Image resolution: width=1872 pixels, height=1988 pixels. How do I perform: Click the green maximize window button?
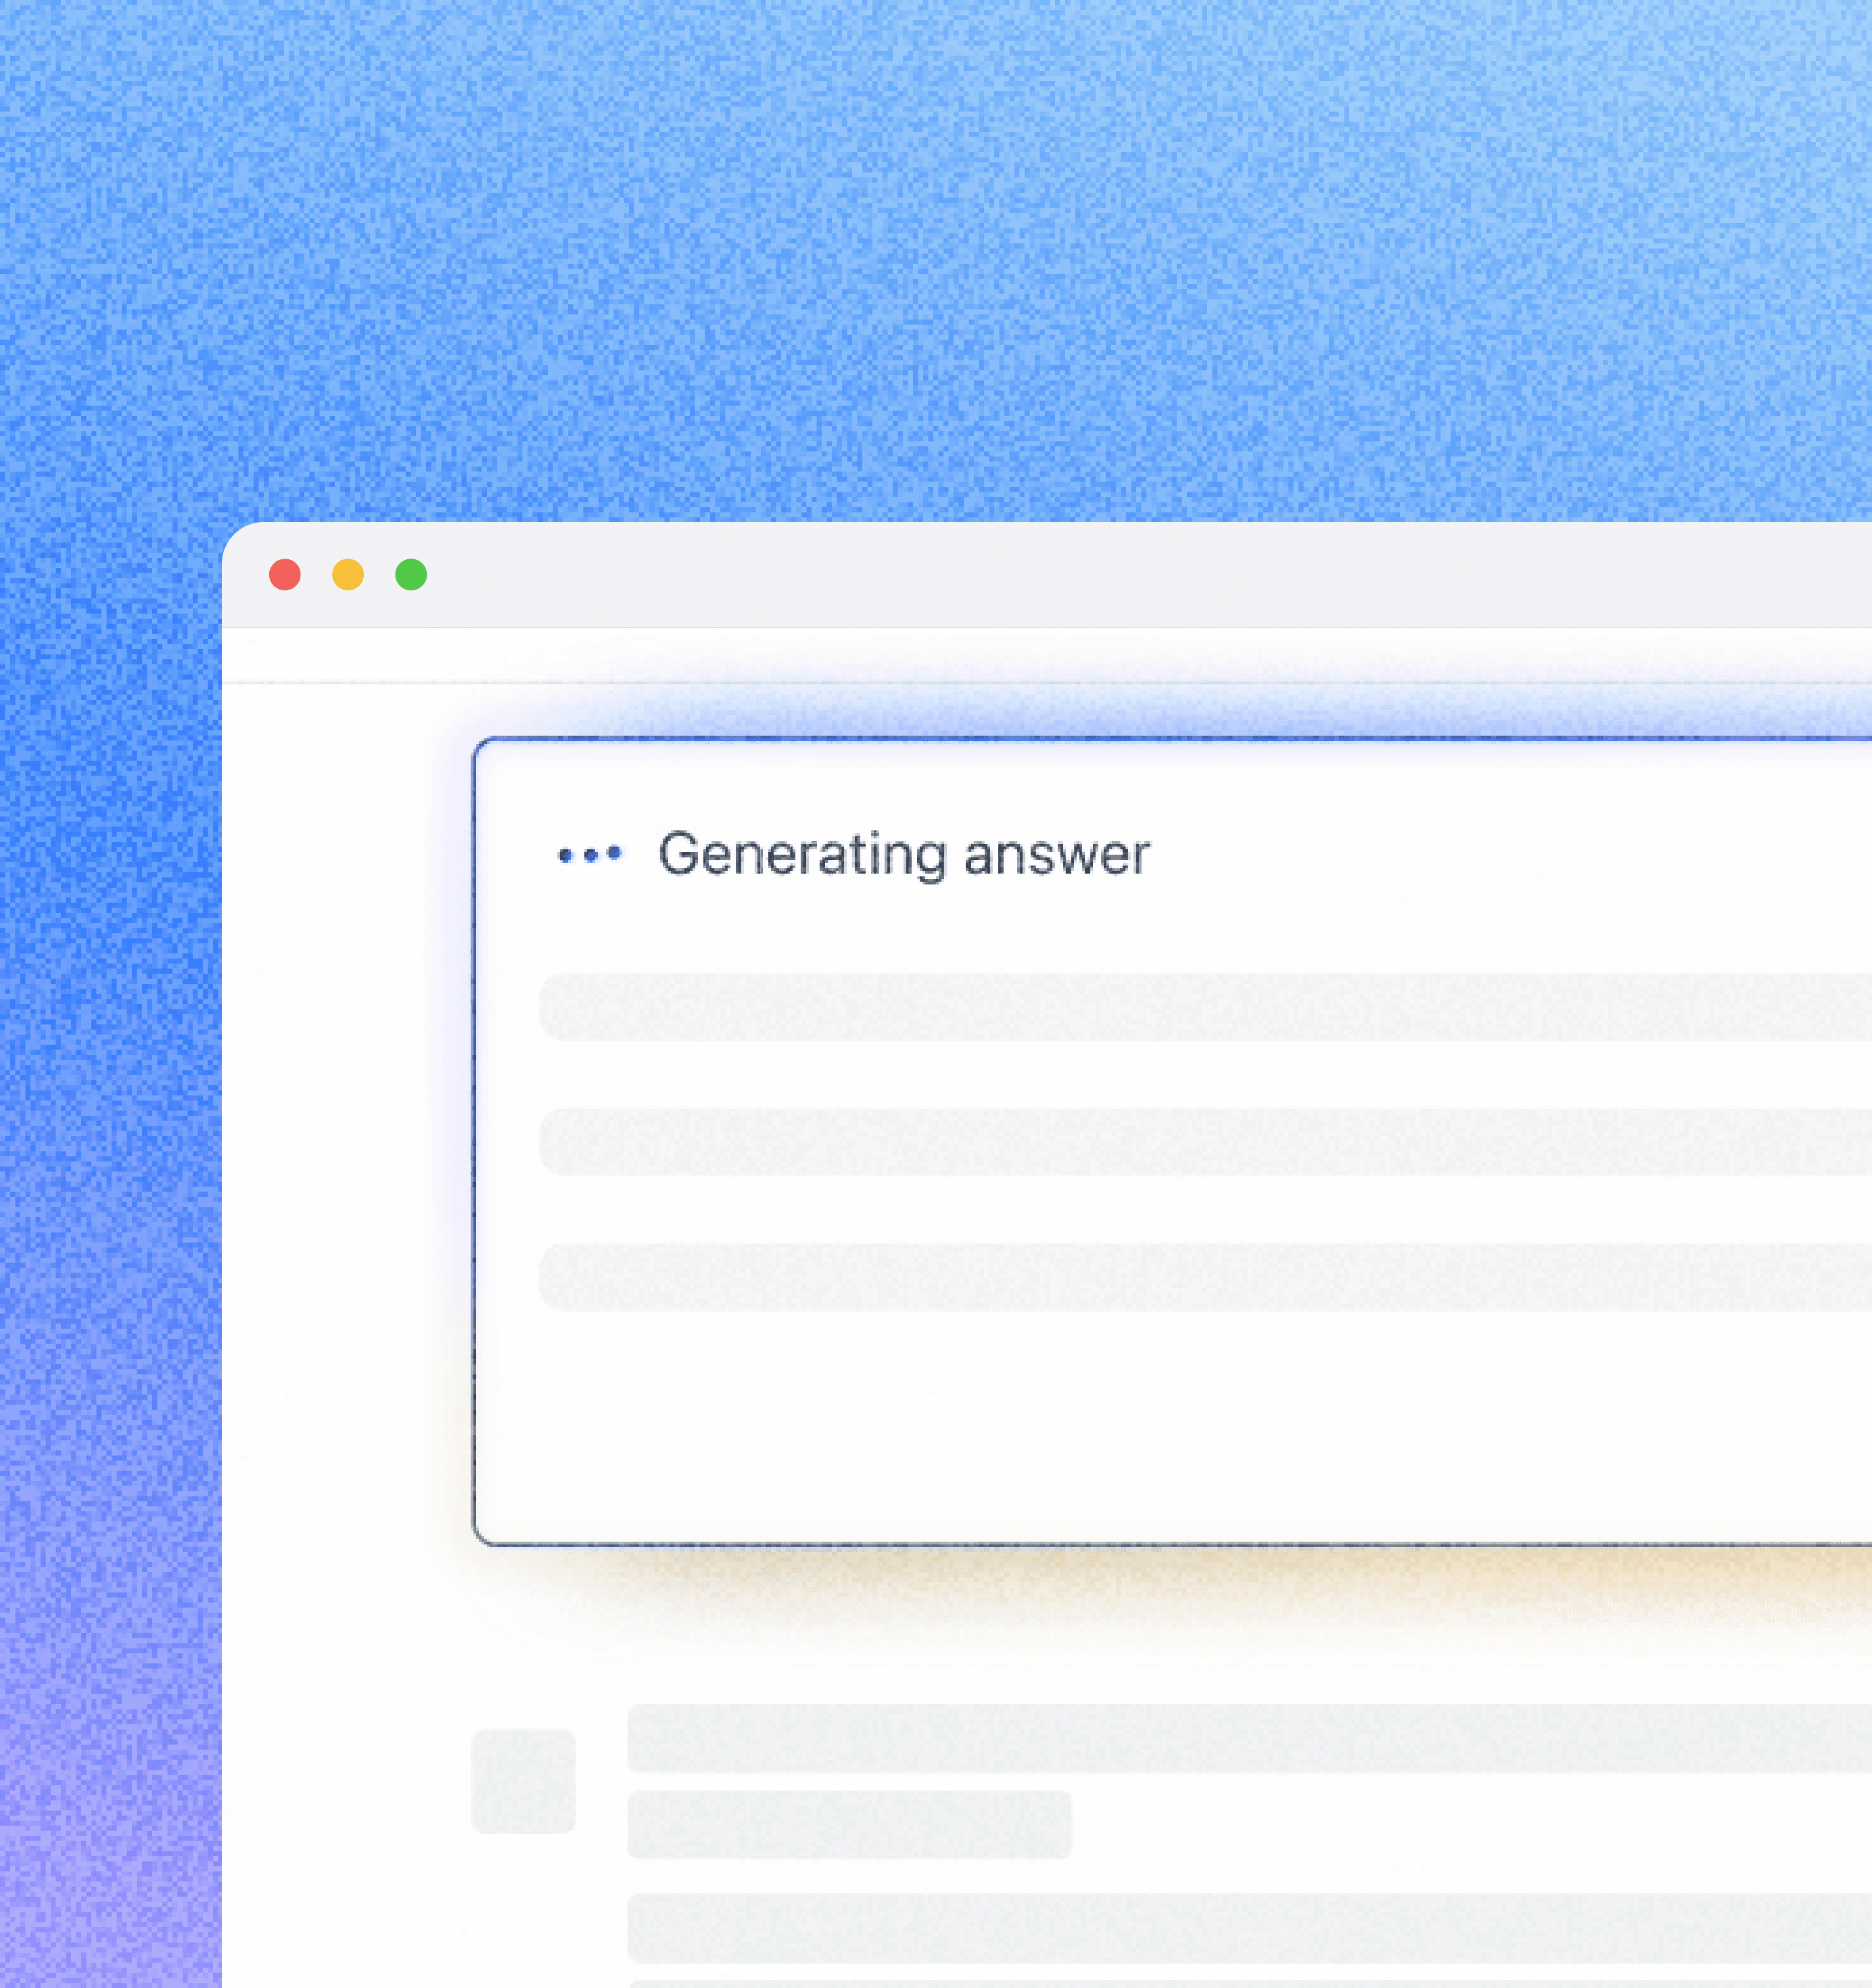click(411, 575)
